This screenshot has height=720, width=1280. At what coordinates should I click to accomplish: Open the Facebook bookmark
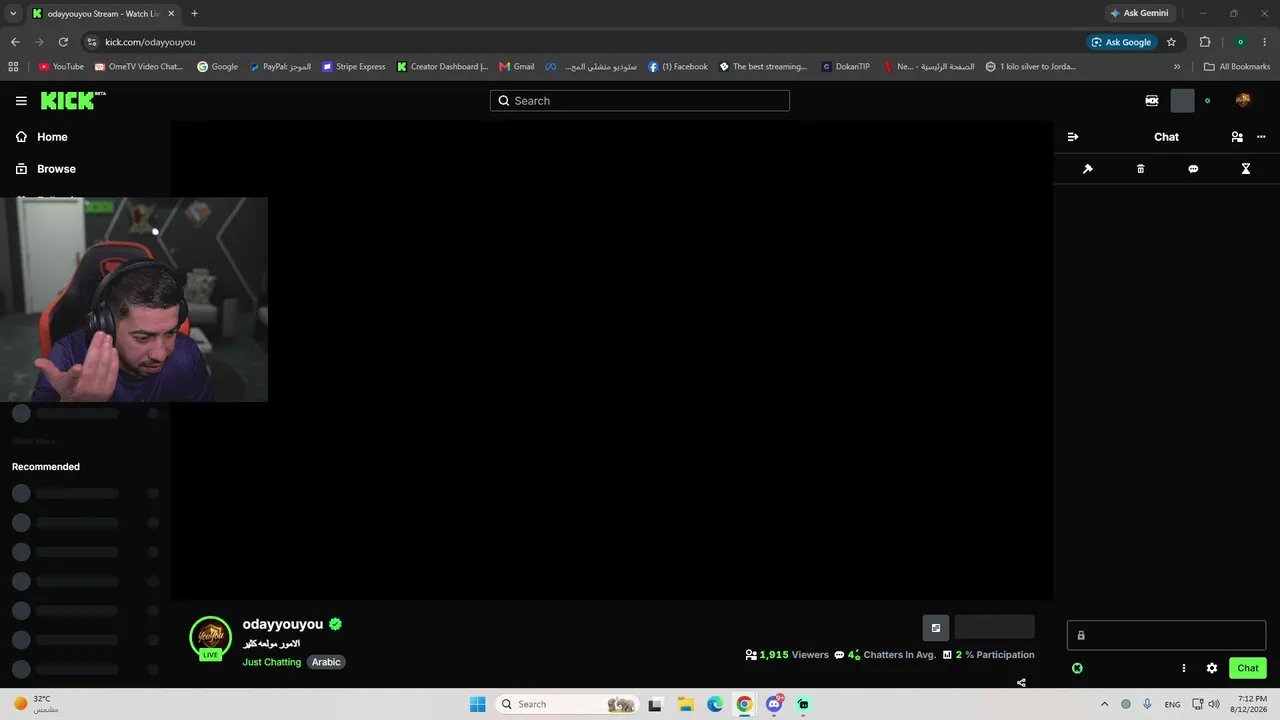[x=678, y=67]
